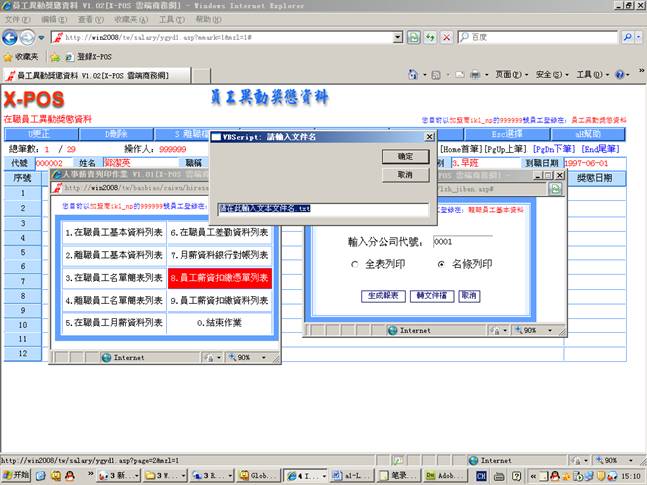Click the 生成報表 button

383,297
